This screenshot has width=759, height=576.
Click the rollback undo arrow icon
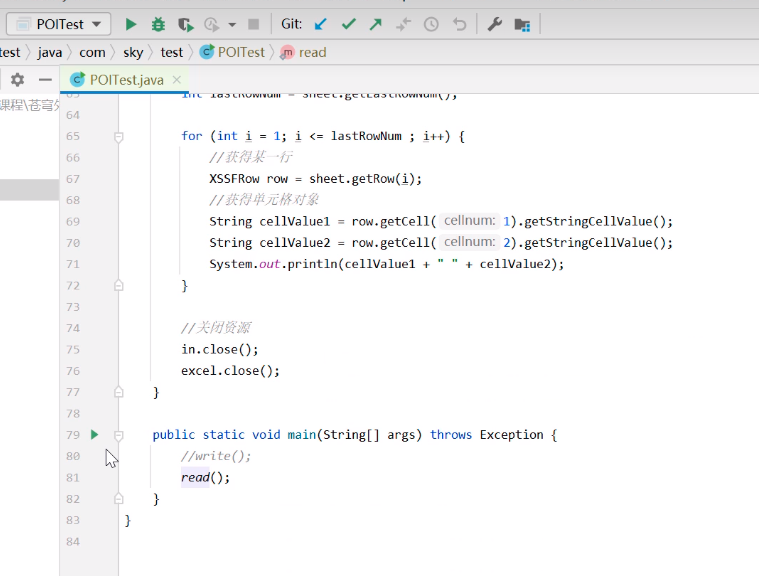[459, 24]
